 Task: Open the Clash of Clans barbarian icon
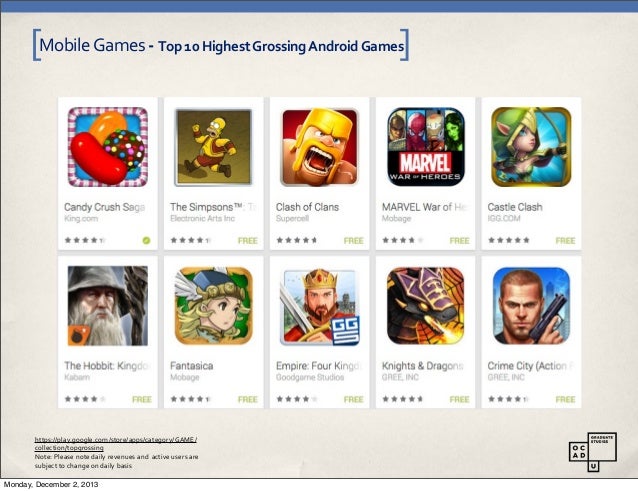320,147
